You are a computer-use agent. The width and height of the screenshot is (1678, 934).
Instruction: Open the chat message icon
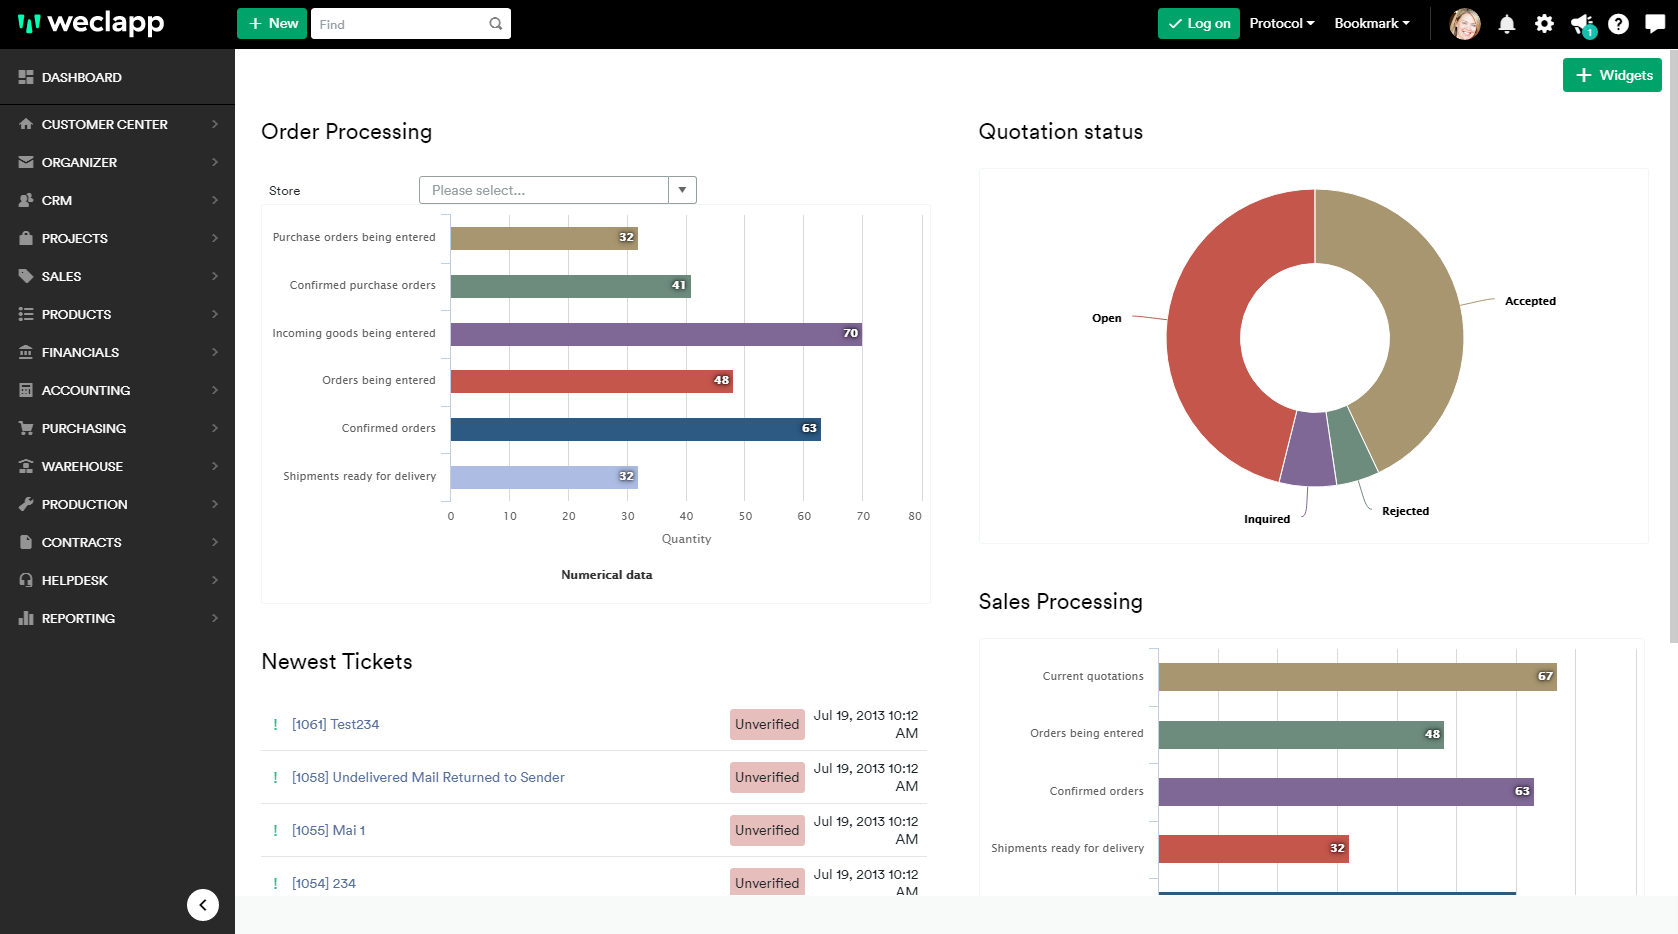[x=1655, y=24]
